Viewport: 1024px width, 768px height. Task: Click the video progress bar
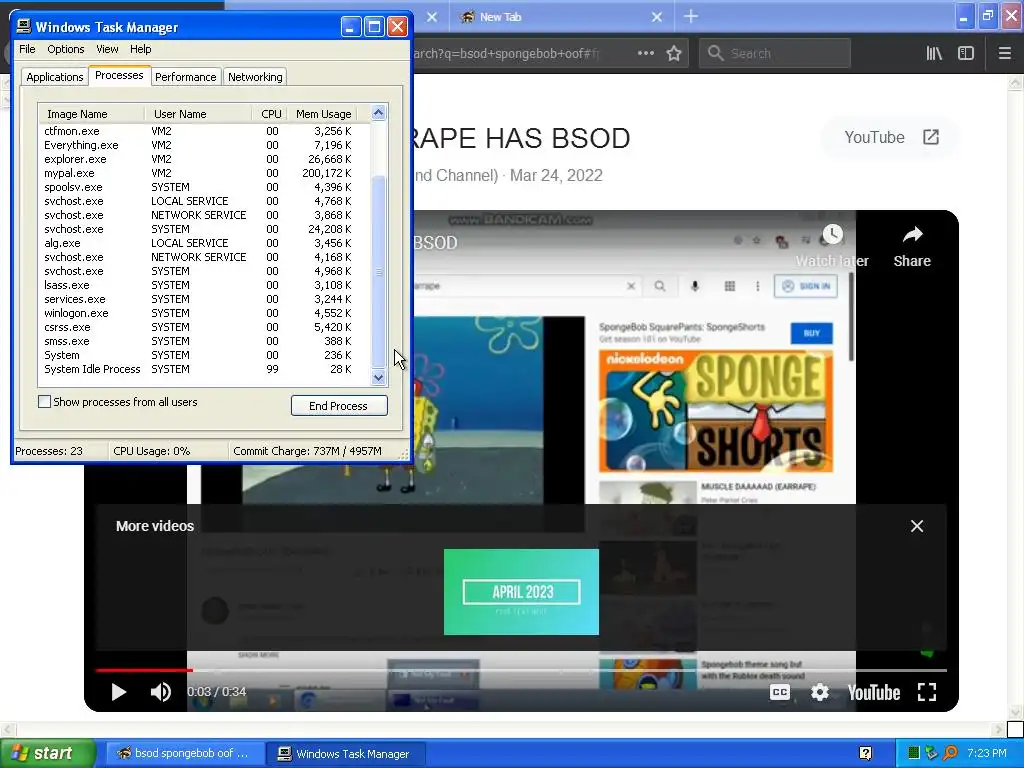point(521,670)
